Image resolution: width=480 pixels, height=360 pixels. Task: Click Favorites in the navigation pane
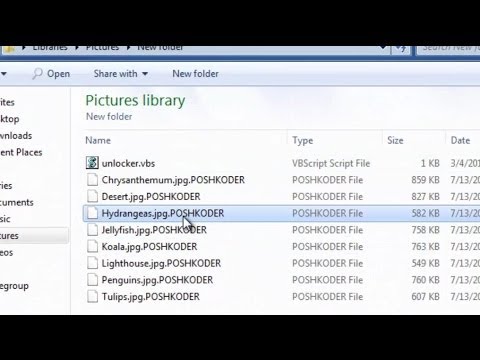click(7, 102)
